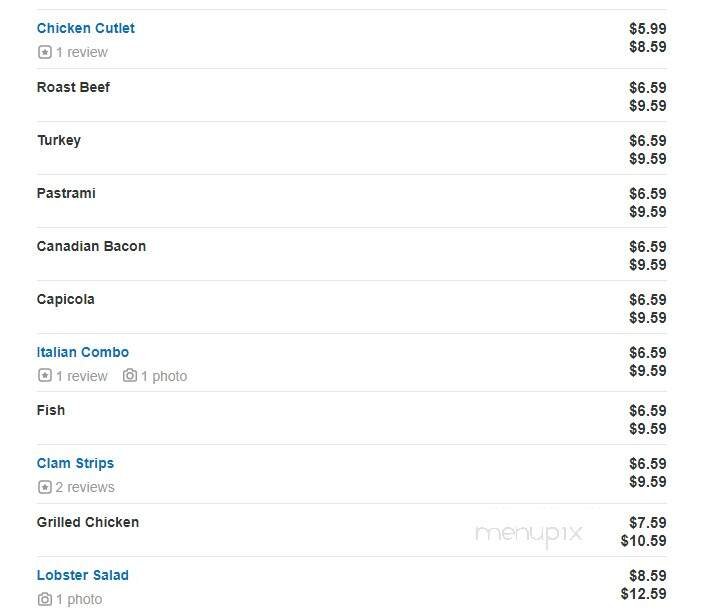View the 1 photo of Lobster Salad

79,599
